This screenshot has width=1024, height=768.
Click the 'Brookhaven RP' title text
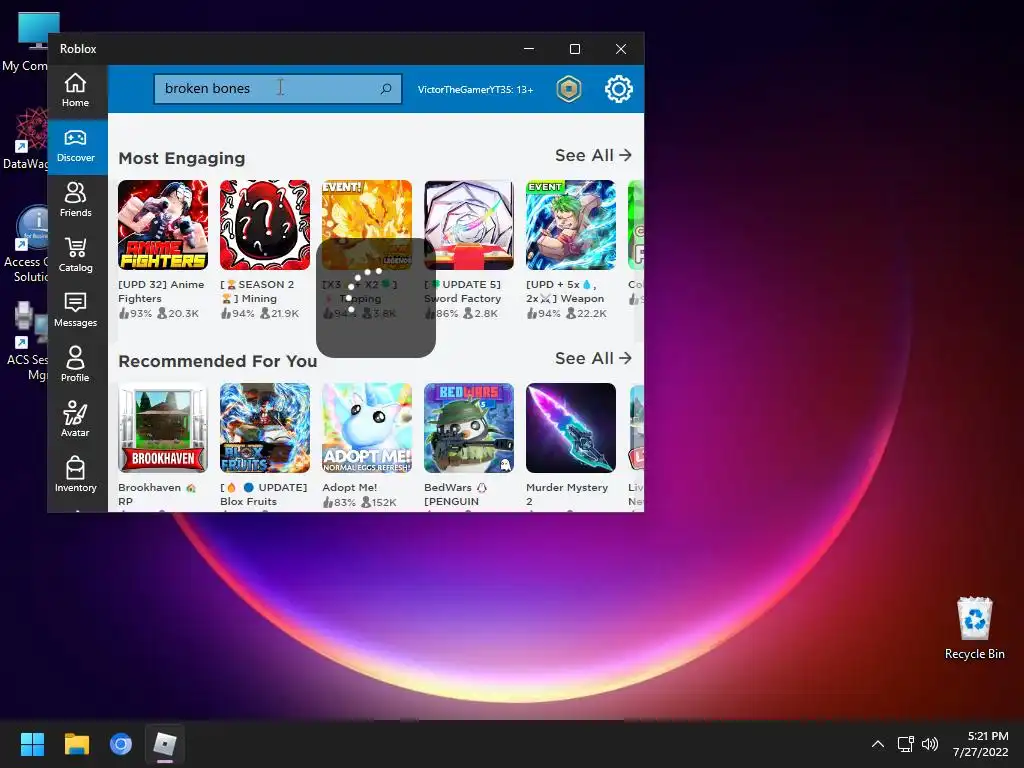[157, 494]
